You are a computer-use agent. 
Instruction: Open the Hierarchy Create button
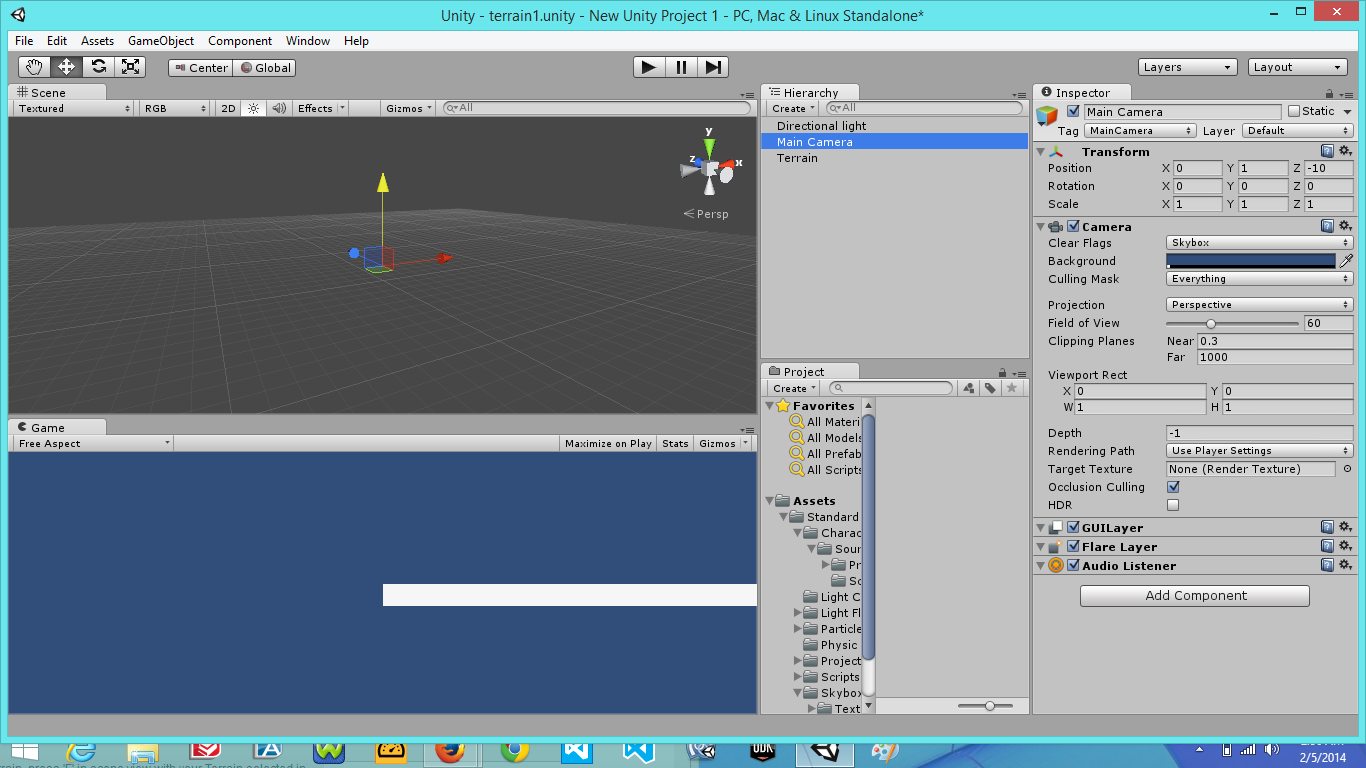[x=793, y=108]
